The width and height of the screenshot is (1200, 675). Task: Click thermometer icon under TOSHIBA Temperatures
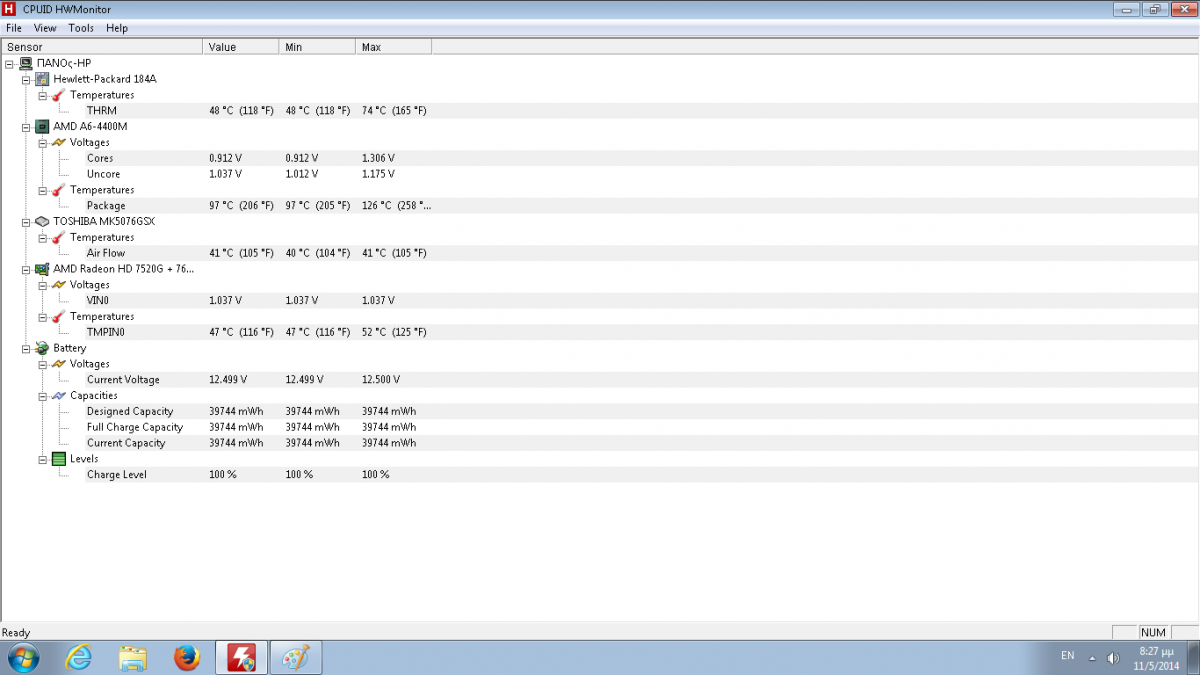pos(59,237)
